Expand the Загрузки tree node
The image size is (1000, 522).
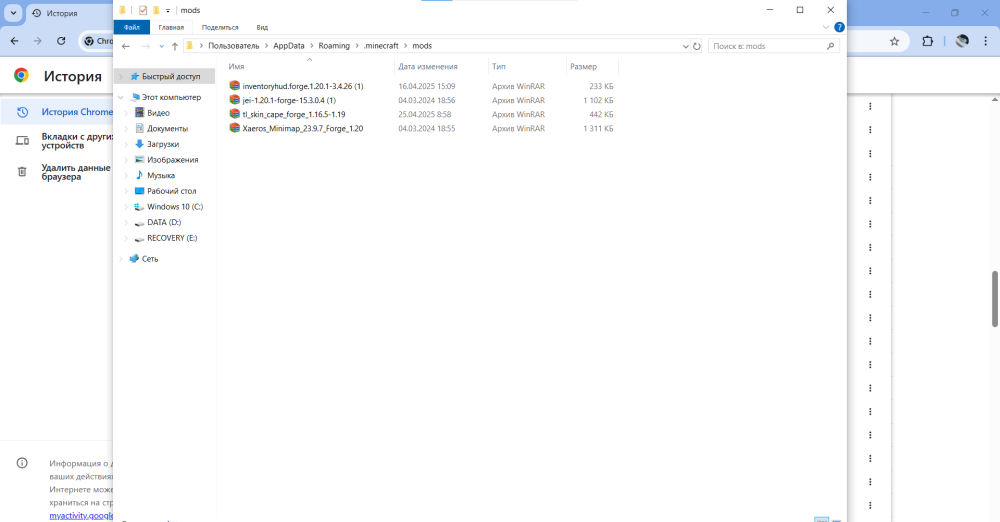coord(126,144)
